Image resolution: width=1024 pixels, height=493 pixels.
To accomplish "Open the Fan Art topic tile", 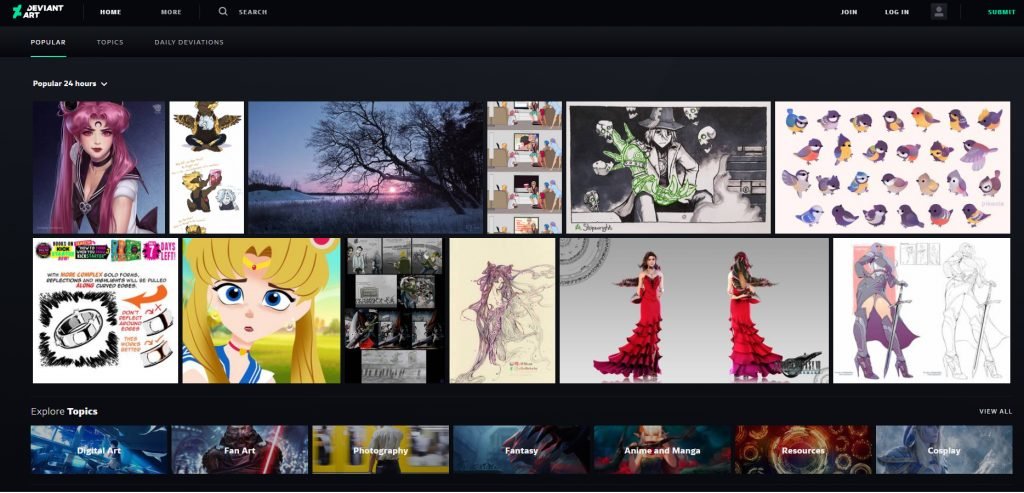I will pyautogui.click(x=240, y=450).
